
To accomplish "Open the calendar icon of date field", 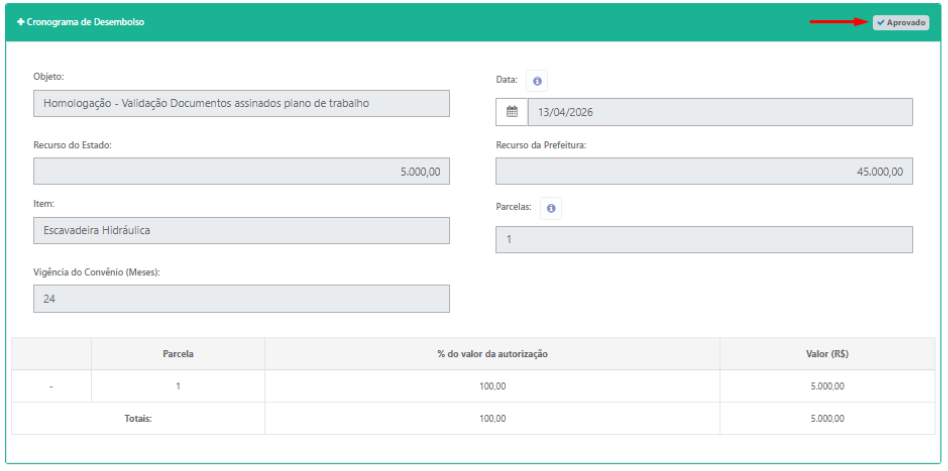I will (x=511, y=112).
